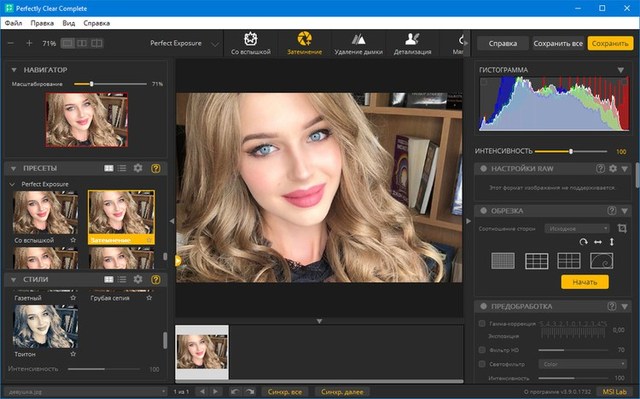Toggle the Настройки RAW section on/off
Viewport: 640px width, 399px height.
coord(484,168)
